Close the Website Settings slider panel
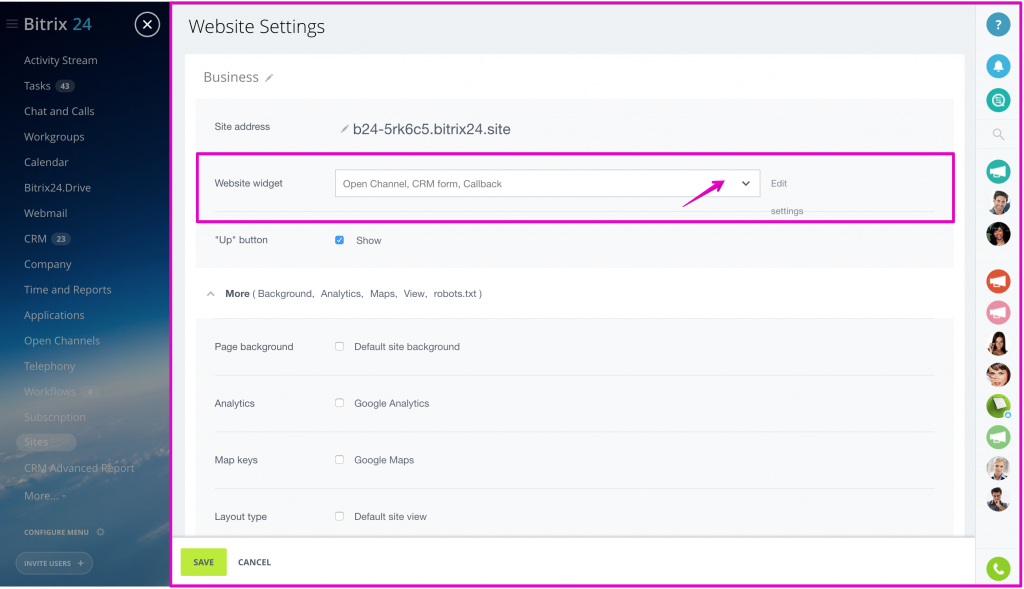 click(147, 25)
